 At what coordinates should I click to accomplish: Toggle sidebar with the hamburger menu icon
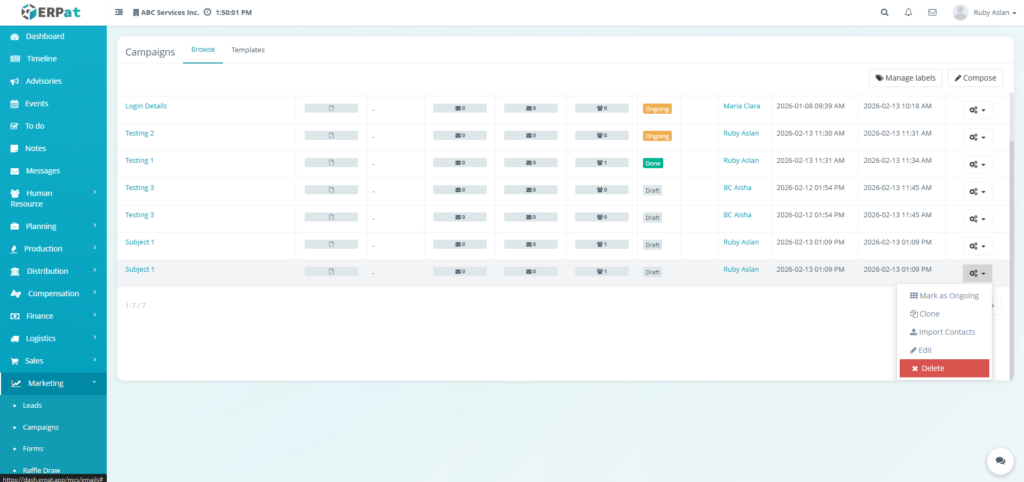(x=120, y=13)
